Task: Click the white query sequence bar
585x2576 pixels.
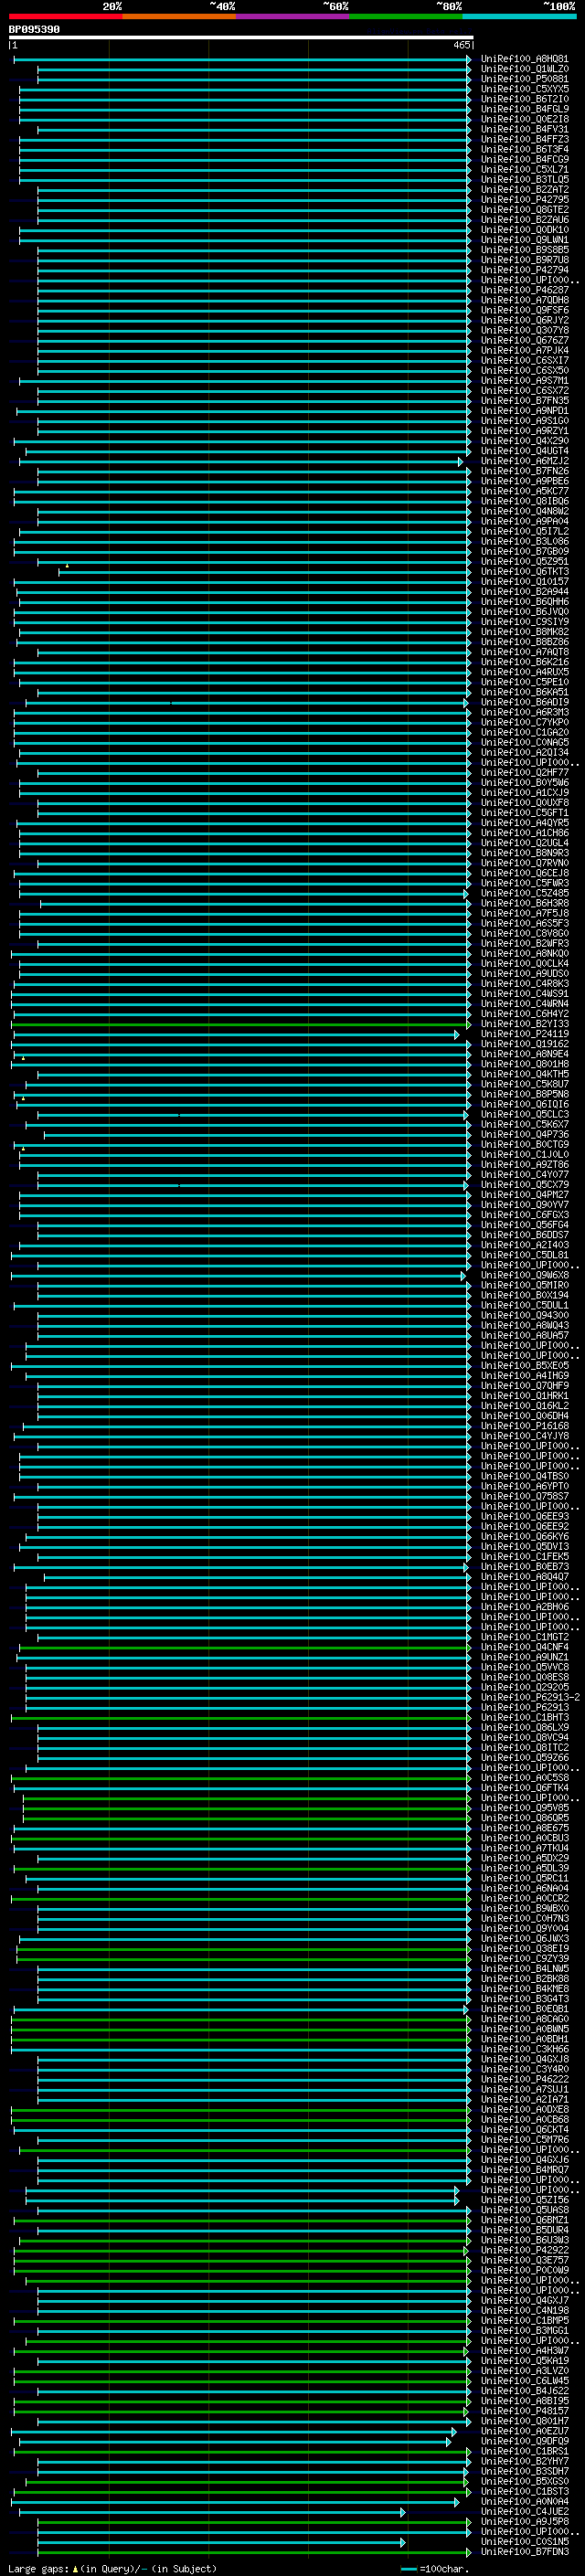Action: coord(241,38)
